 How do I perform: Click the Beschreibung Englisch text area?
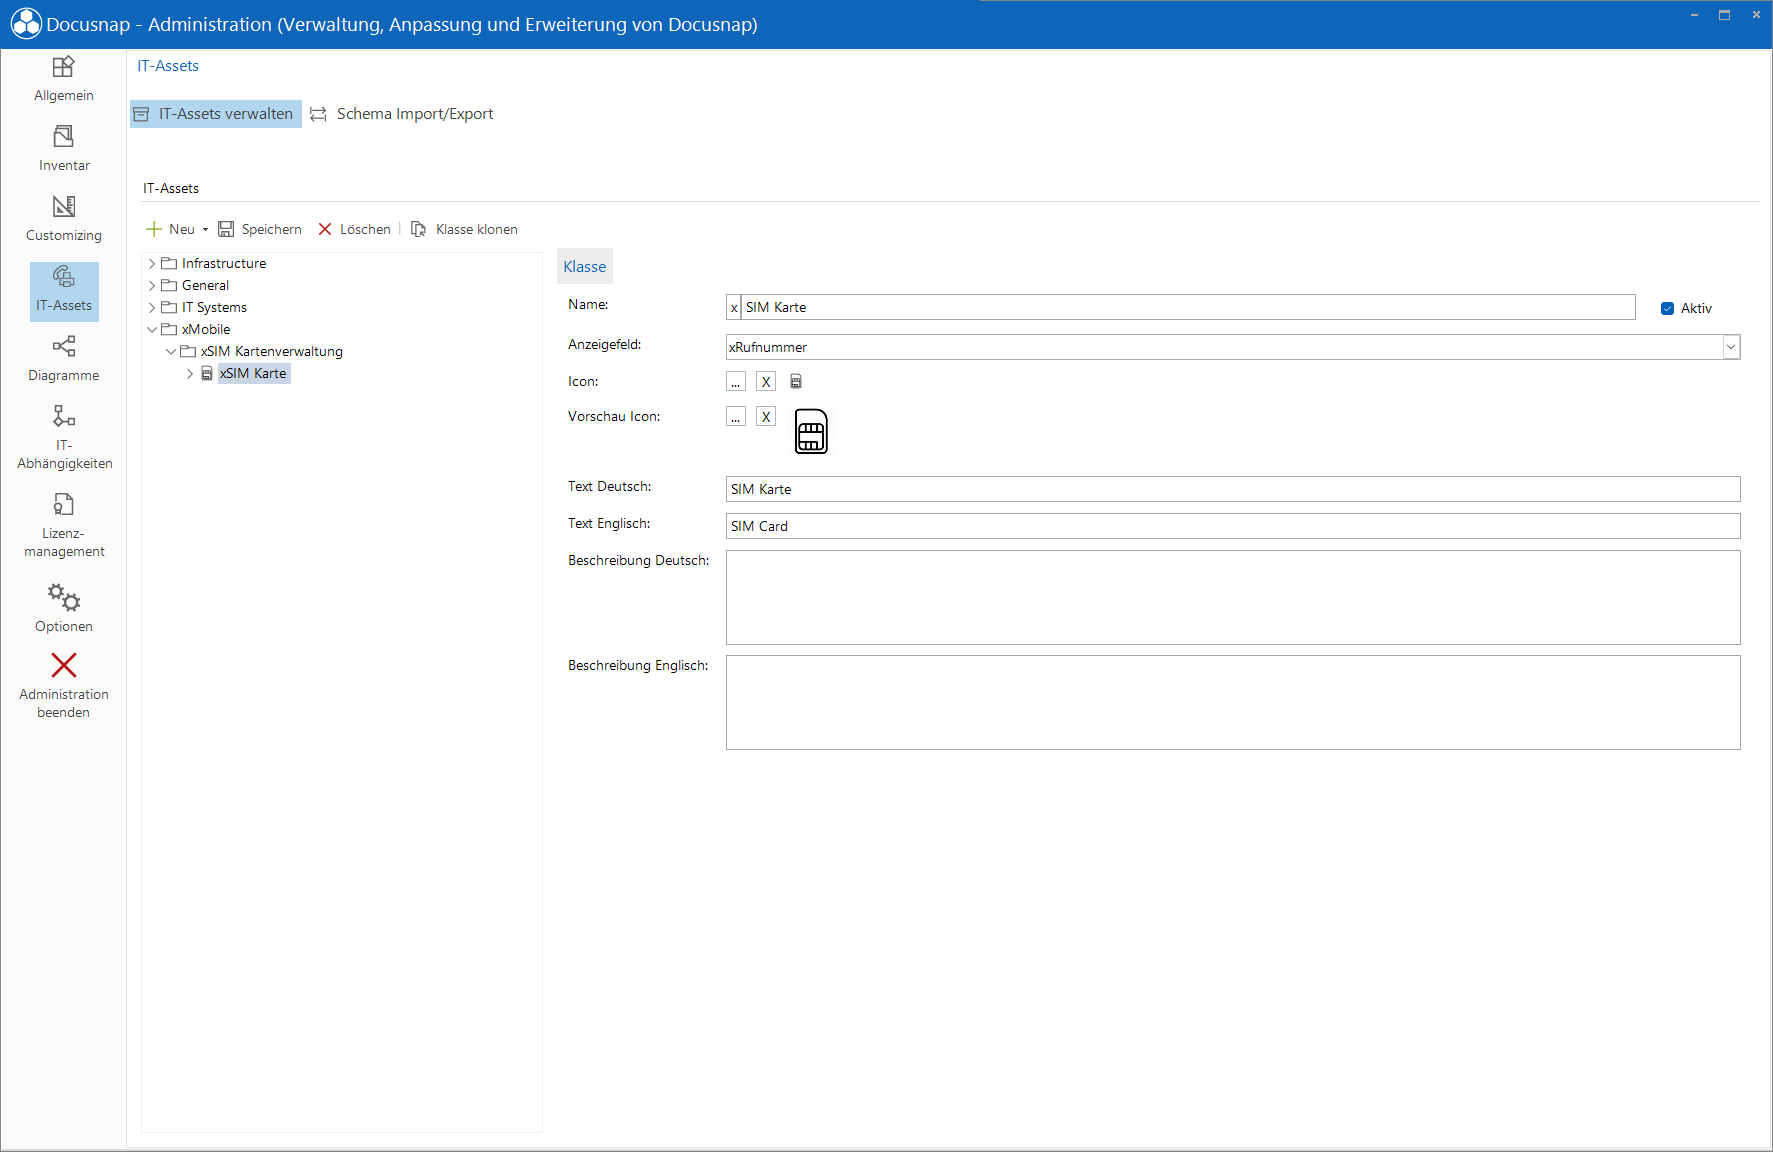point(1233,702)
